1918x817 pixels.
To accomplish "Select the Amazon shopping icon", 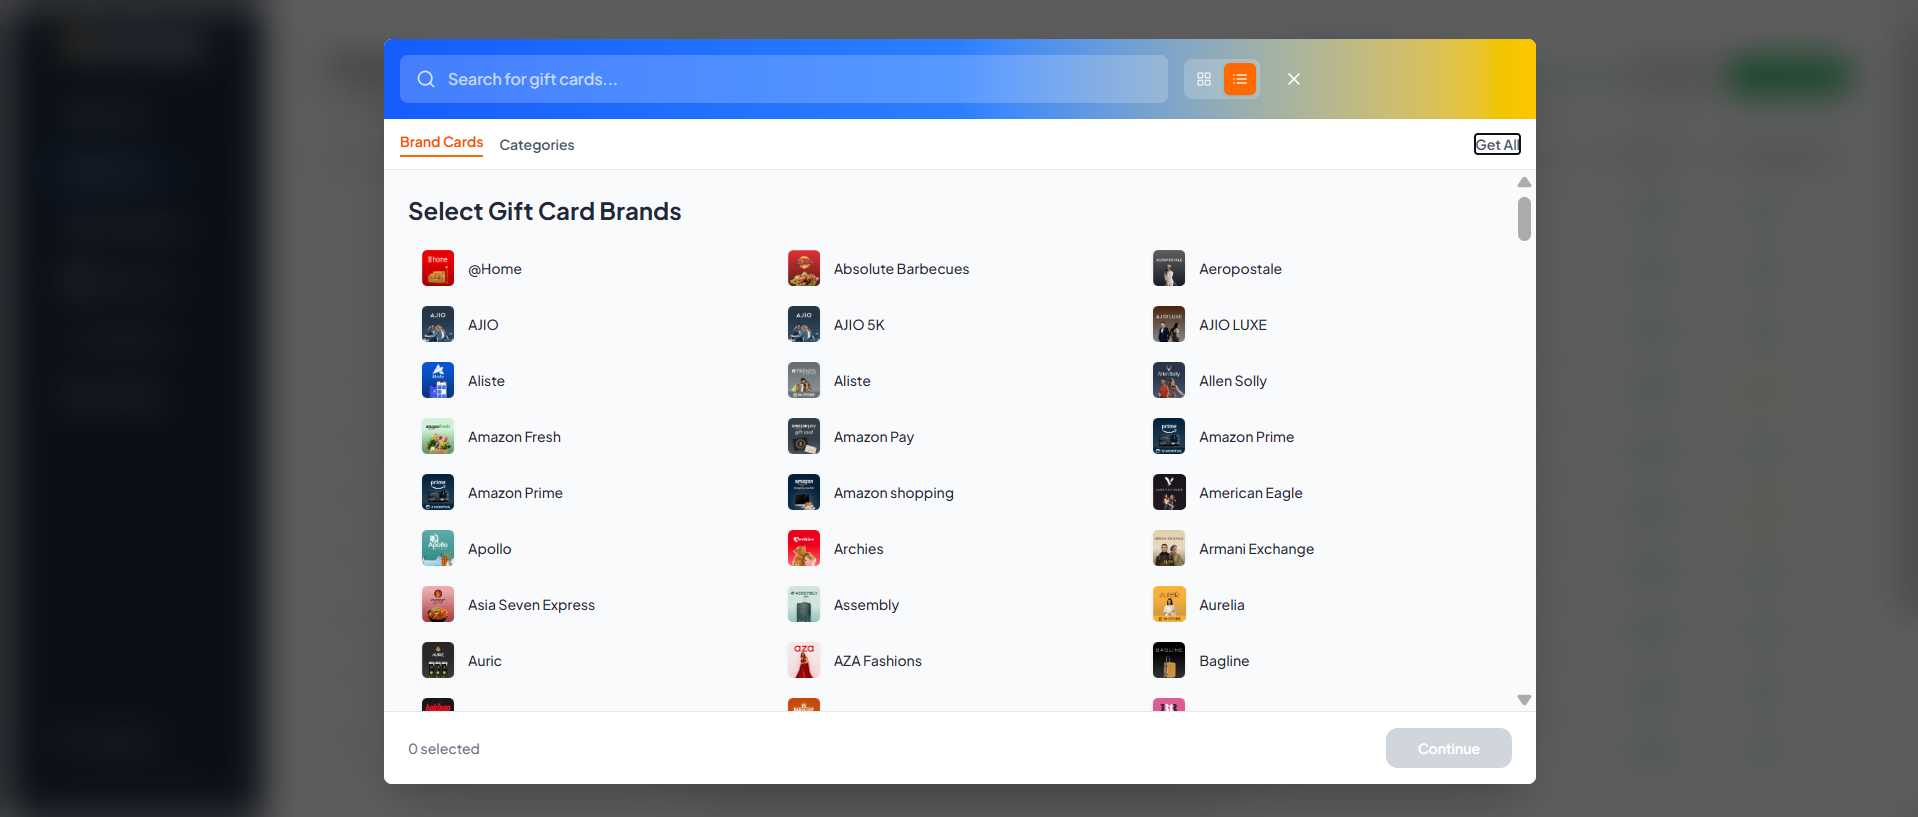I will coord(804,492).
